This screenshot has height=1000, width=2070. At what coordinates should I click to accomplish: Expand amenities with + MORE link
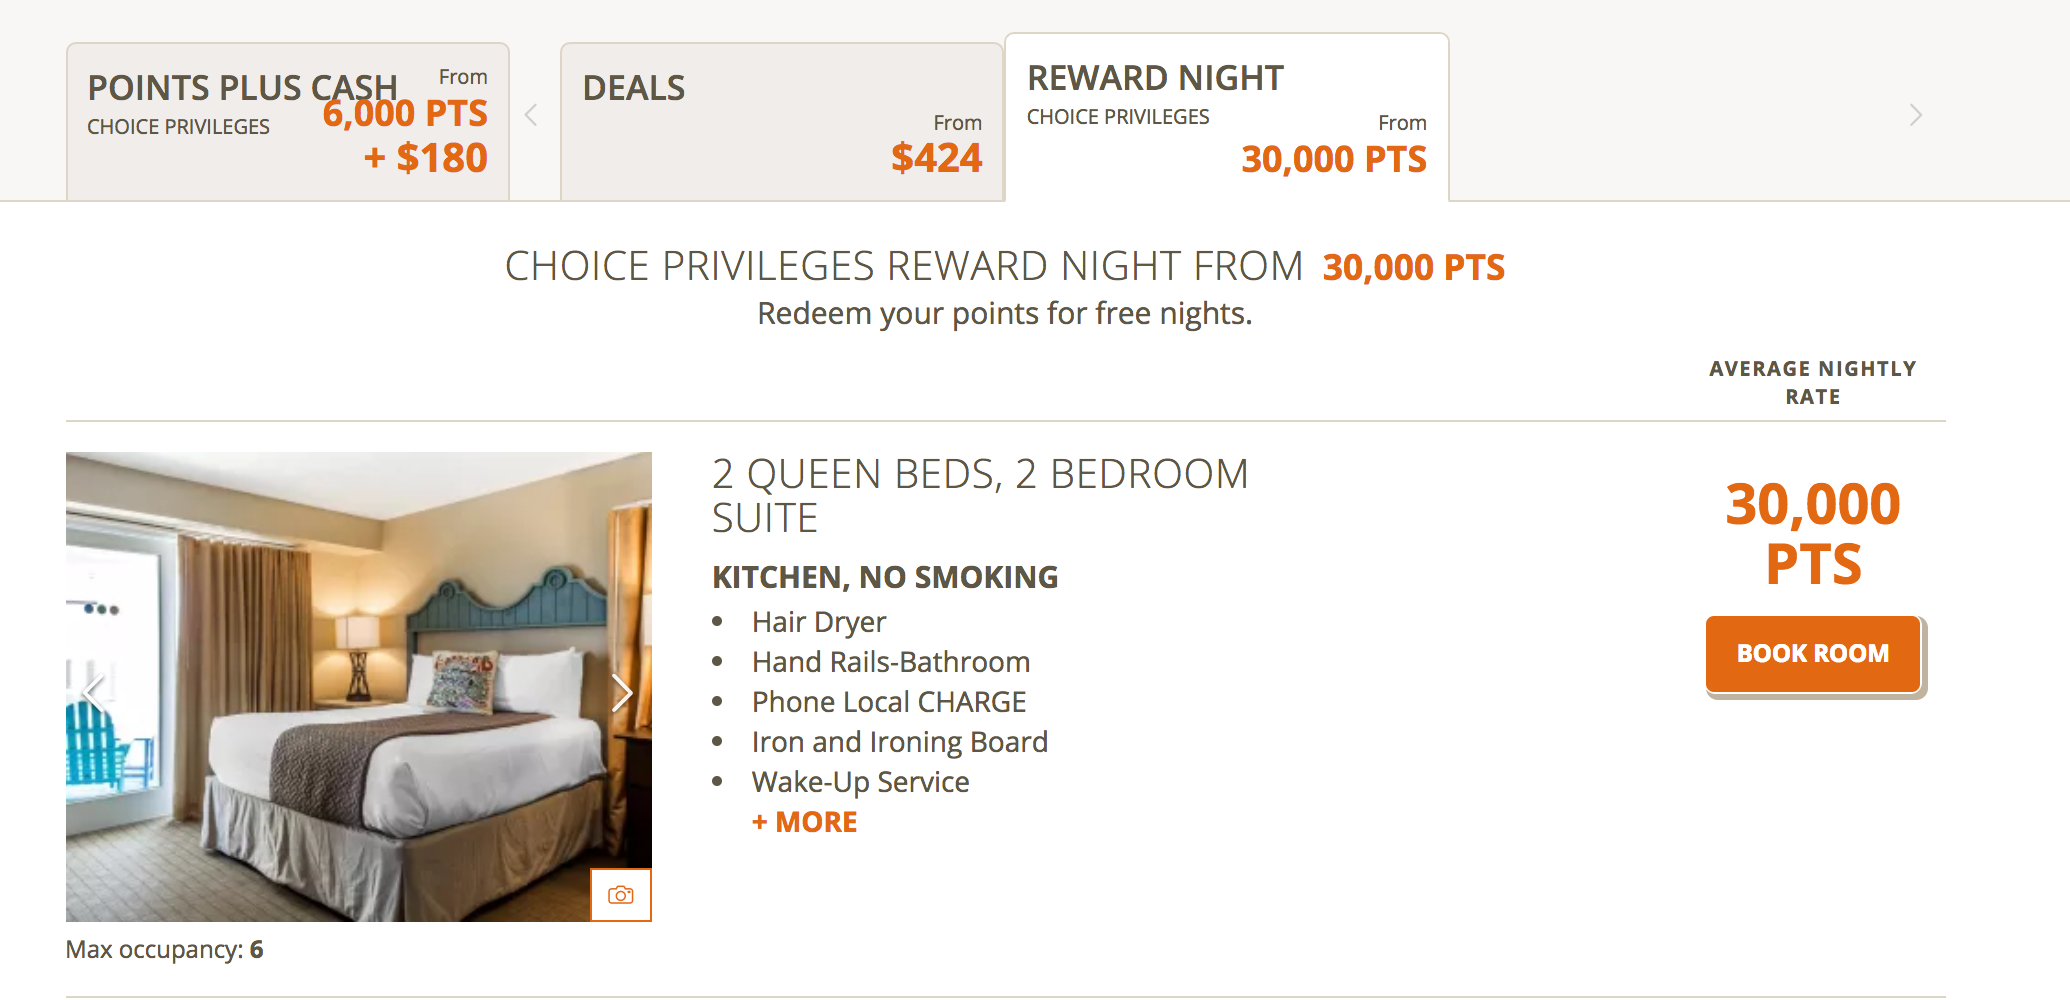[x=805, y=822]
